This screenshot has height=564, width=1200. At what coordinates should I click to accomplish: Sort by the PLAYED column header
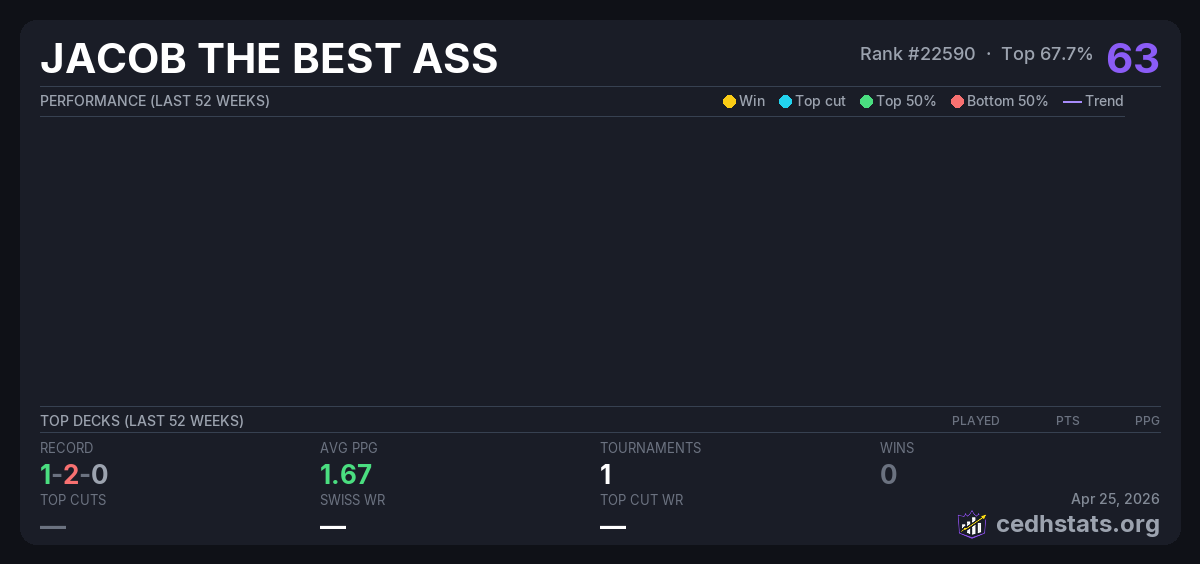point(975,421)
